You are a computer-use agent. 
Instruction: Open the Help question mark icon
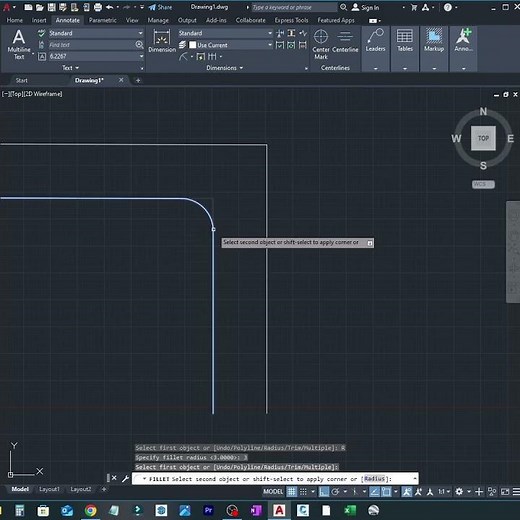click(x=448, y=7)
